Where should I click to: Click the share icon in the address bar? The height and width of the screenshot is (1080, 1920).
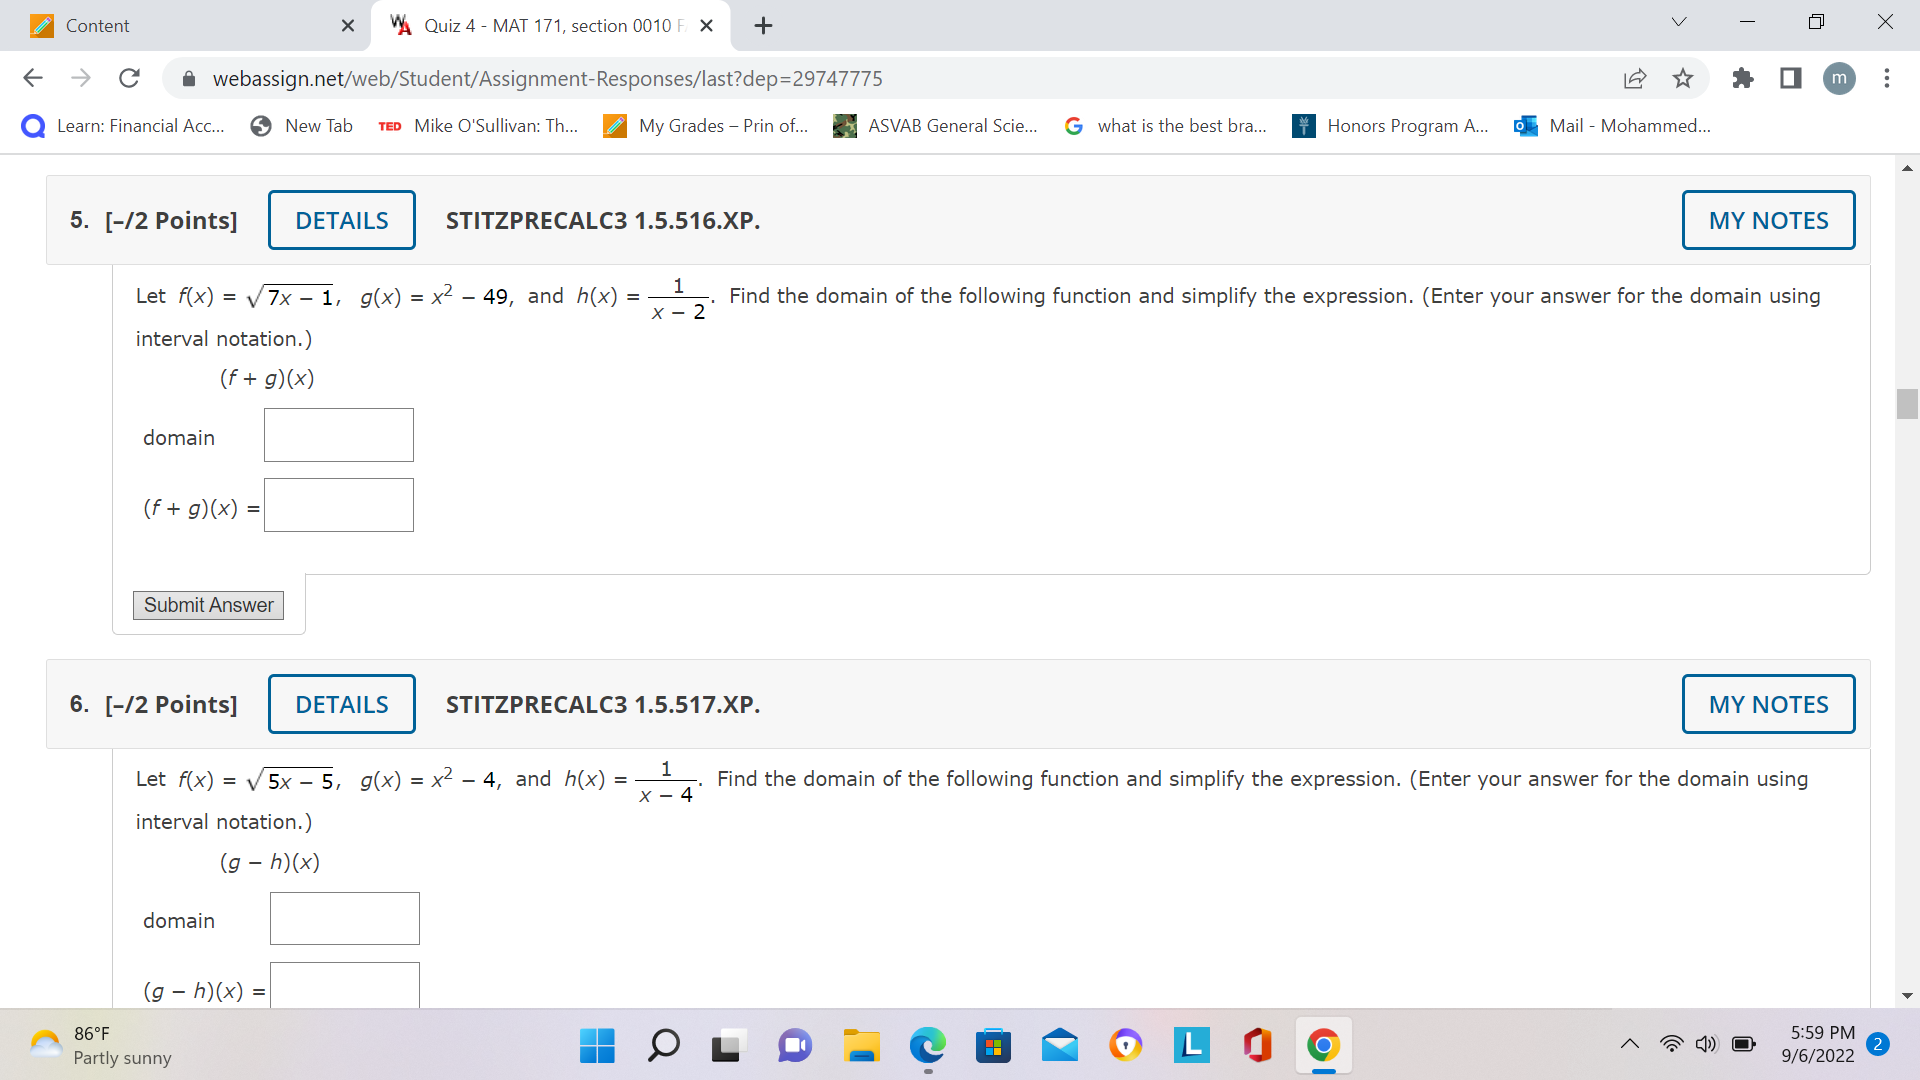(1635, 78)
